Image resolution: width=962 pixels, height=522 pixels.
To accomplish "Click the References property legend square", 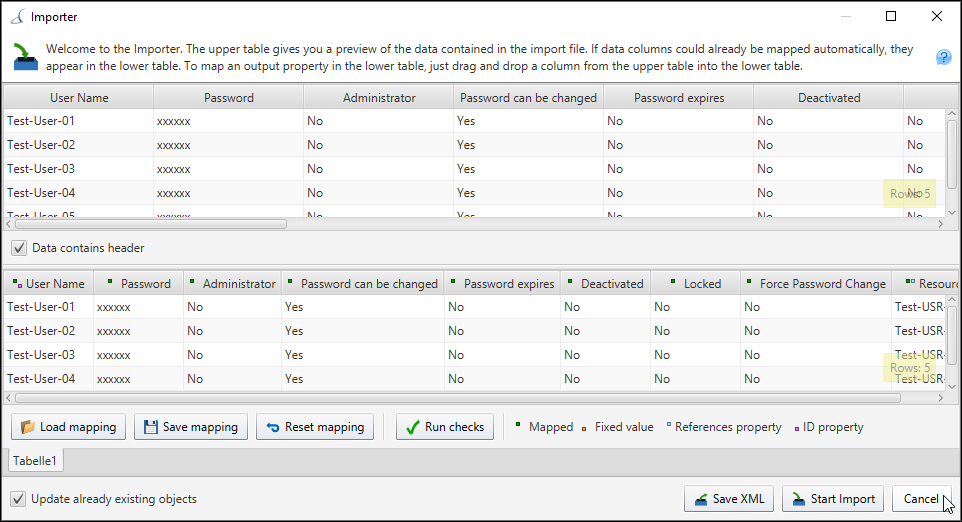I will pos(669,424).
